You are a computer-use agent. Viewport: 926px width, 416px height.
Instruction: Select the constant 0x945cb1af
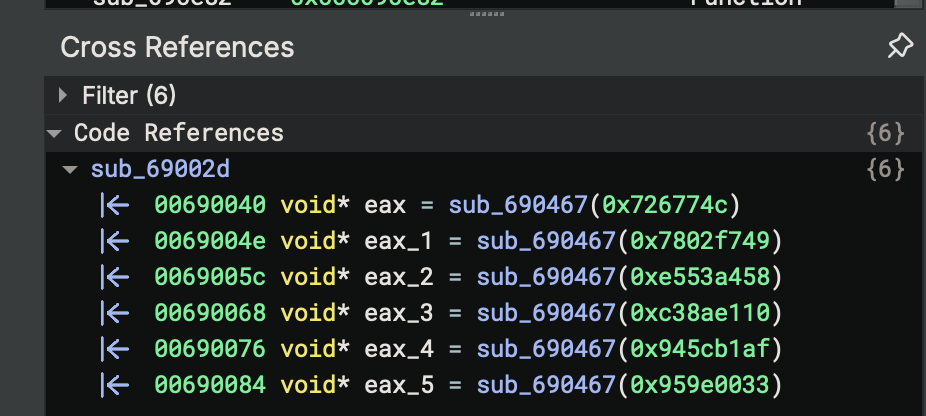[x=700, y=349]
